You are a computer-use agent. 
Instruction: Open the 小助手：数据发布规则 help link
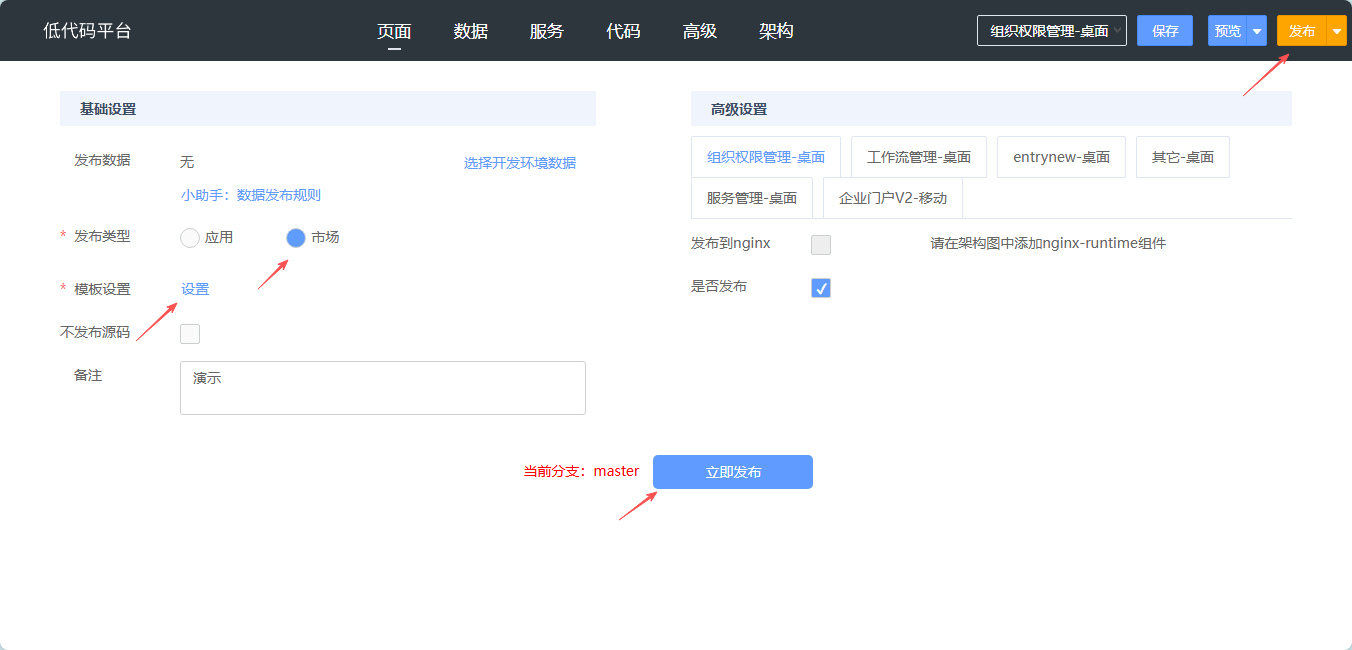[x=251, y=195]
